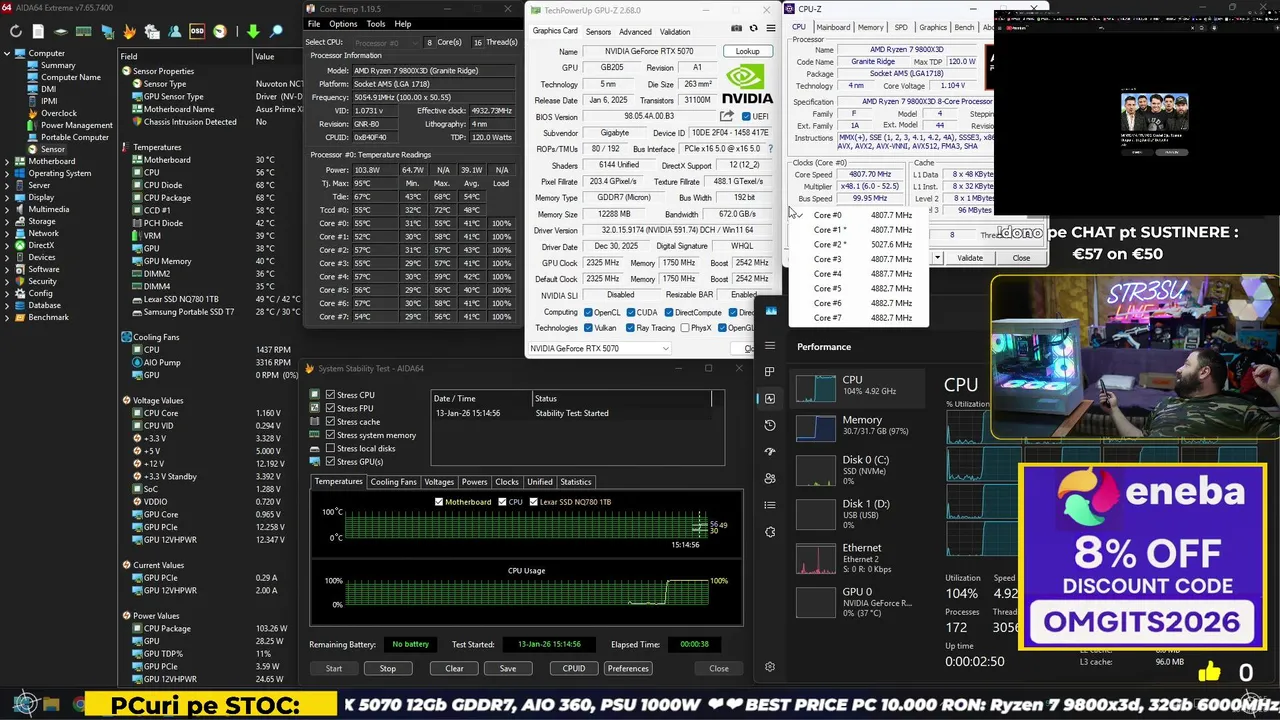Click the CPUID button in stability test
Screen dimensions: 1280x720
point(574,668)
